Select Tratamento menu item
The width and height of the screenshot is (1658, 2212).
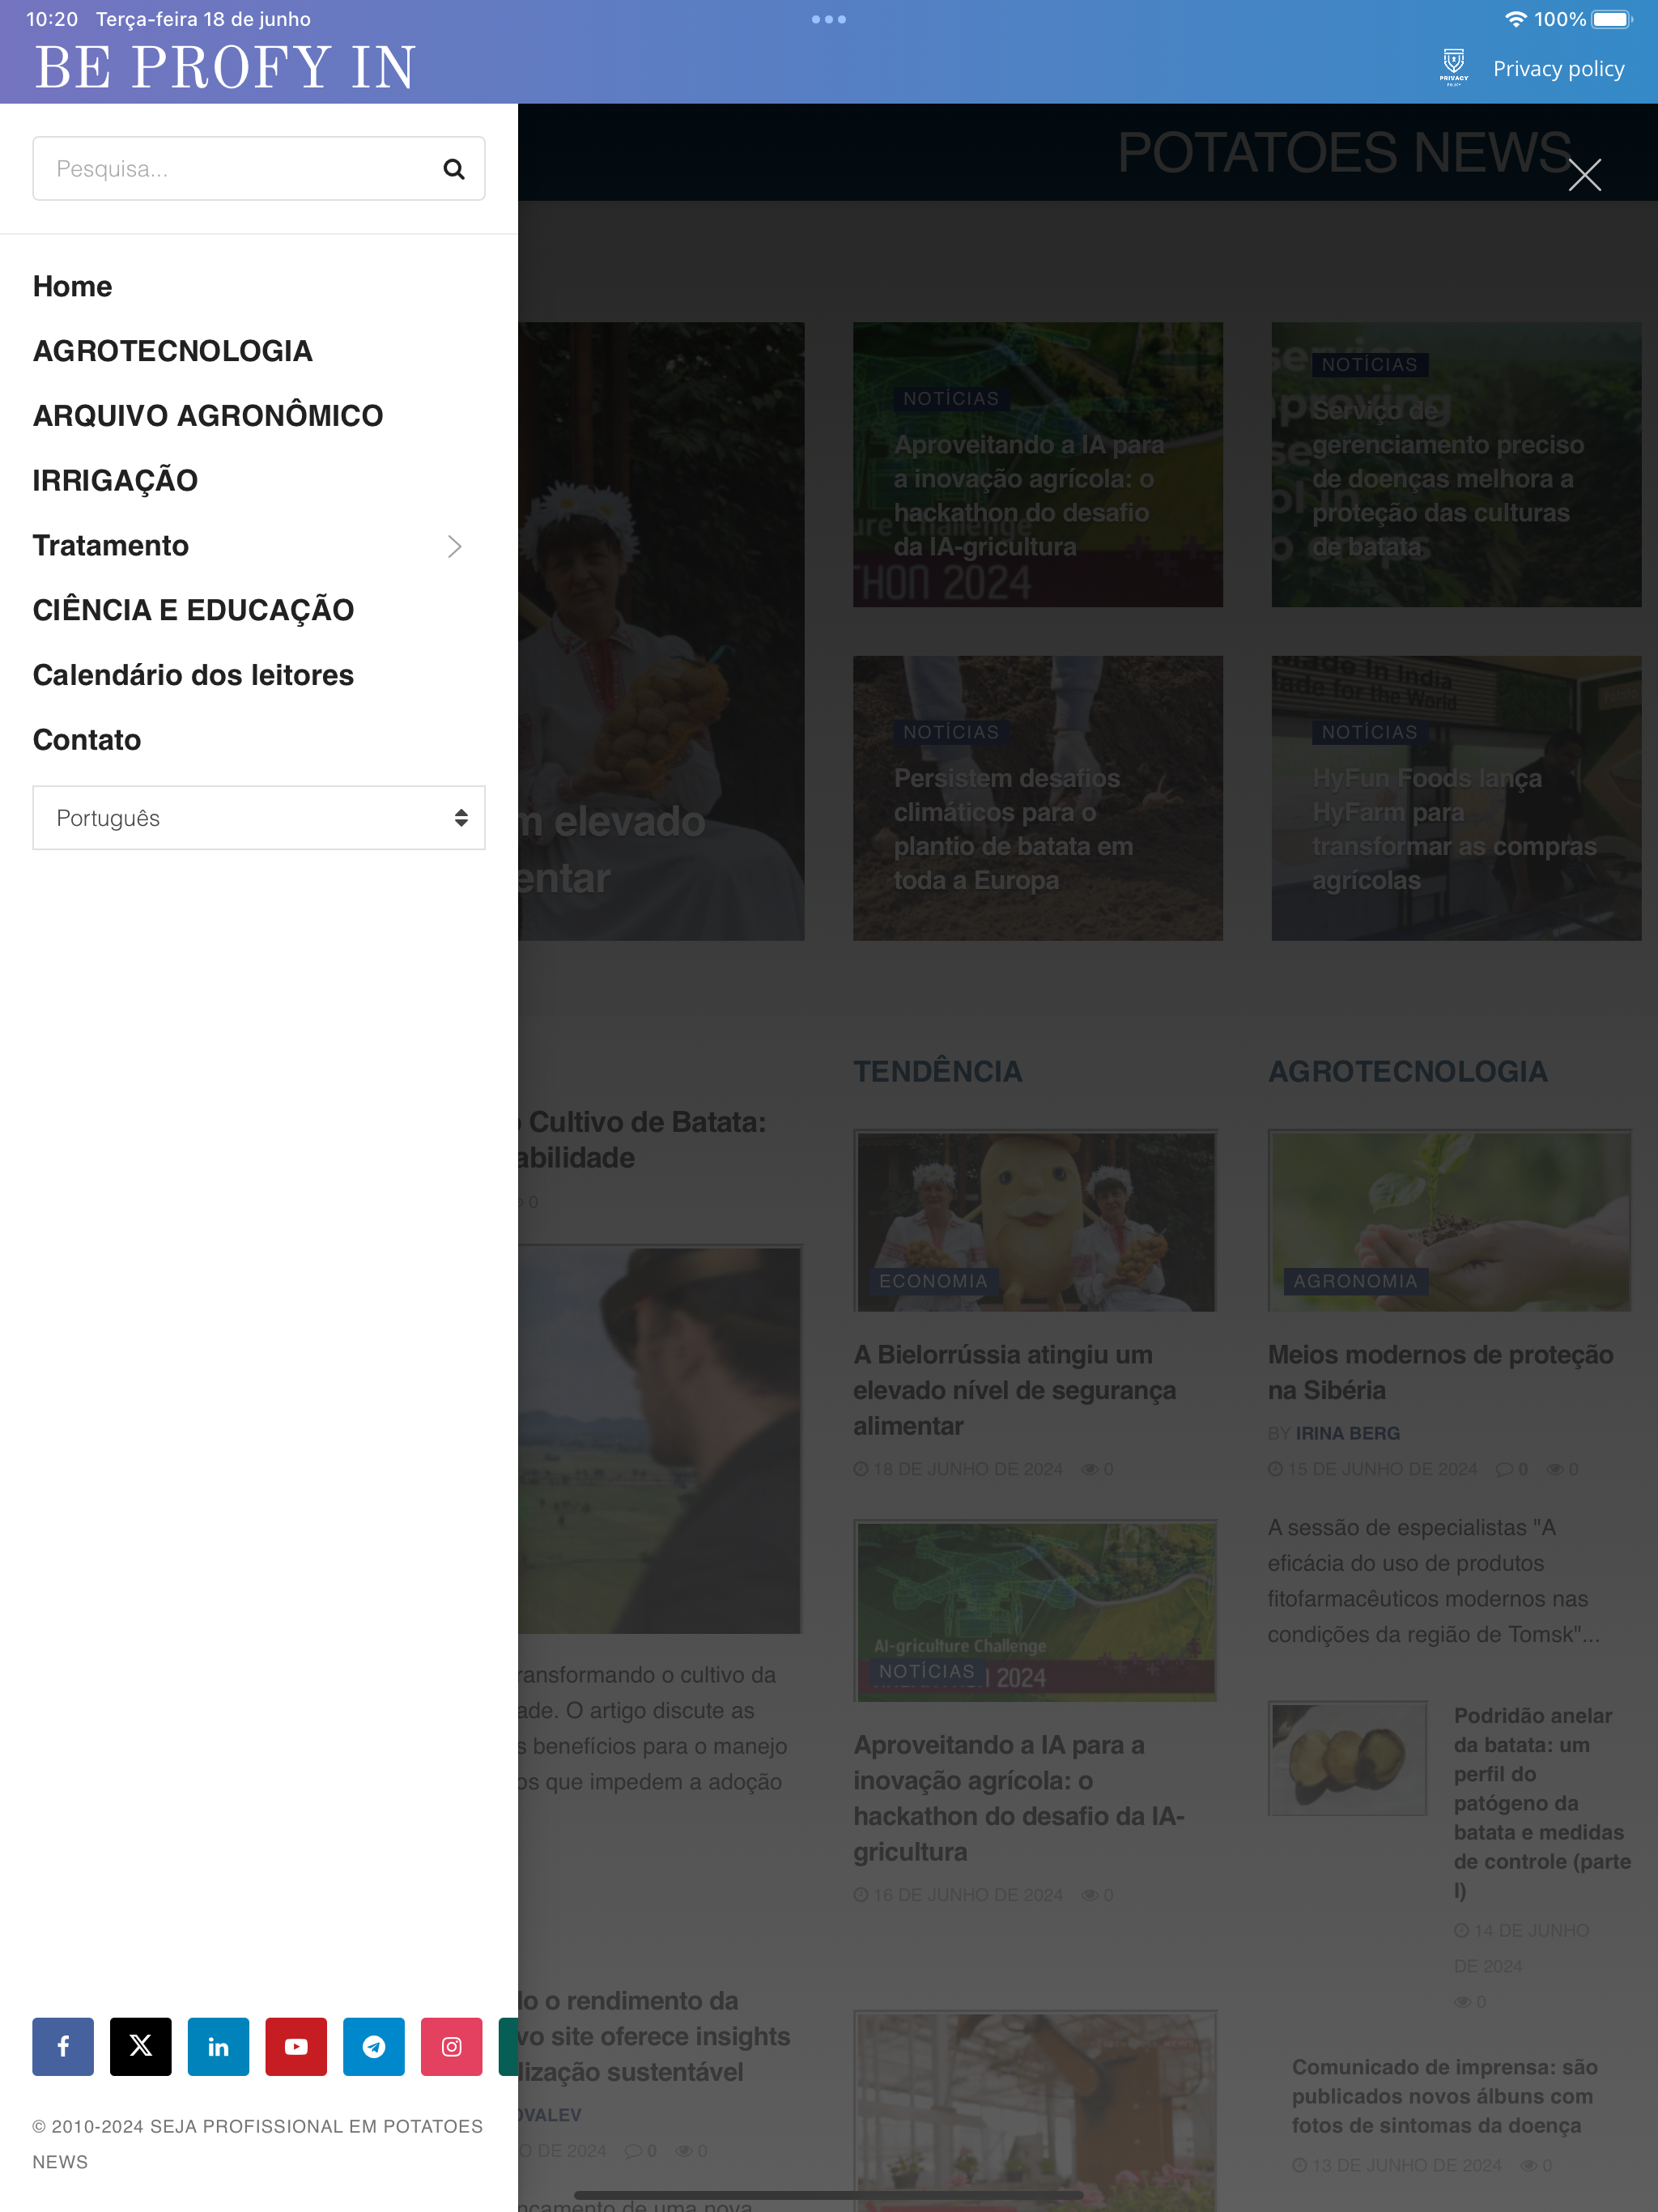click(x=111, y=546)
